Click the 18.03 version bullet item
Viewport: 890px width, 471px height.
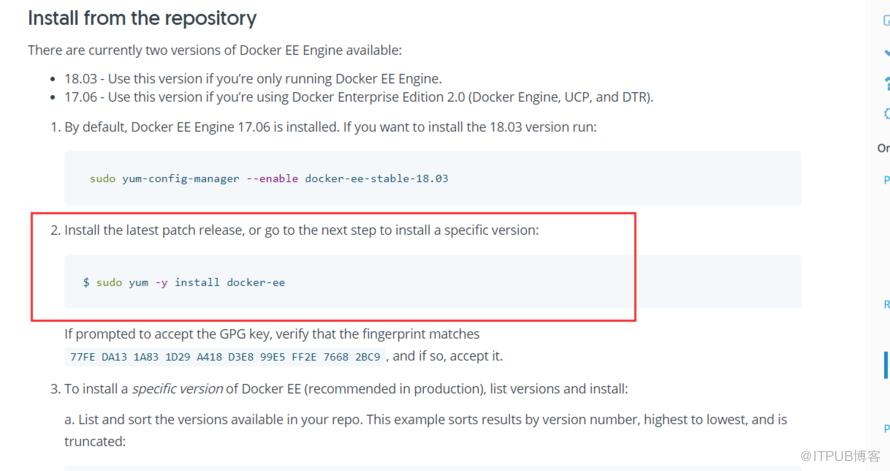253,79
